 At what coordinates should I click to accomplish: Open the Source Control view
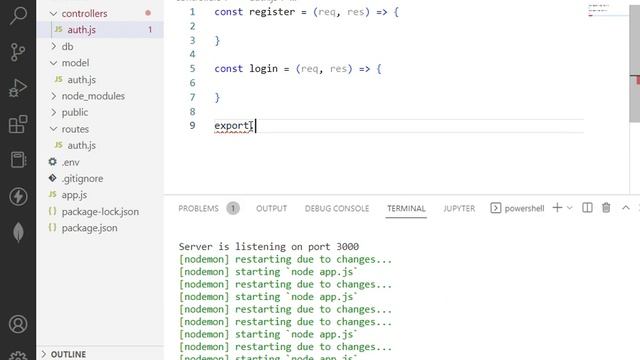coord(18,52)
